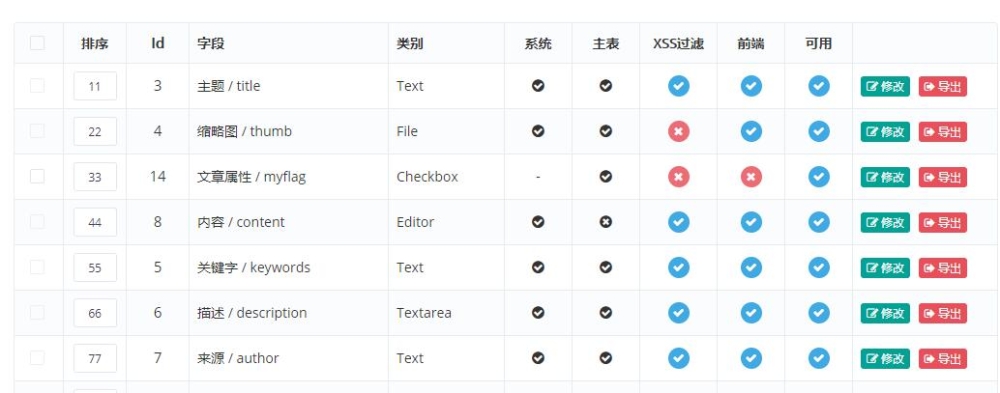Click 主表 check icon for keywords row
Viewport: 1000px width, 393px height.
click(606, 267)
